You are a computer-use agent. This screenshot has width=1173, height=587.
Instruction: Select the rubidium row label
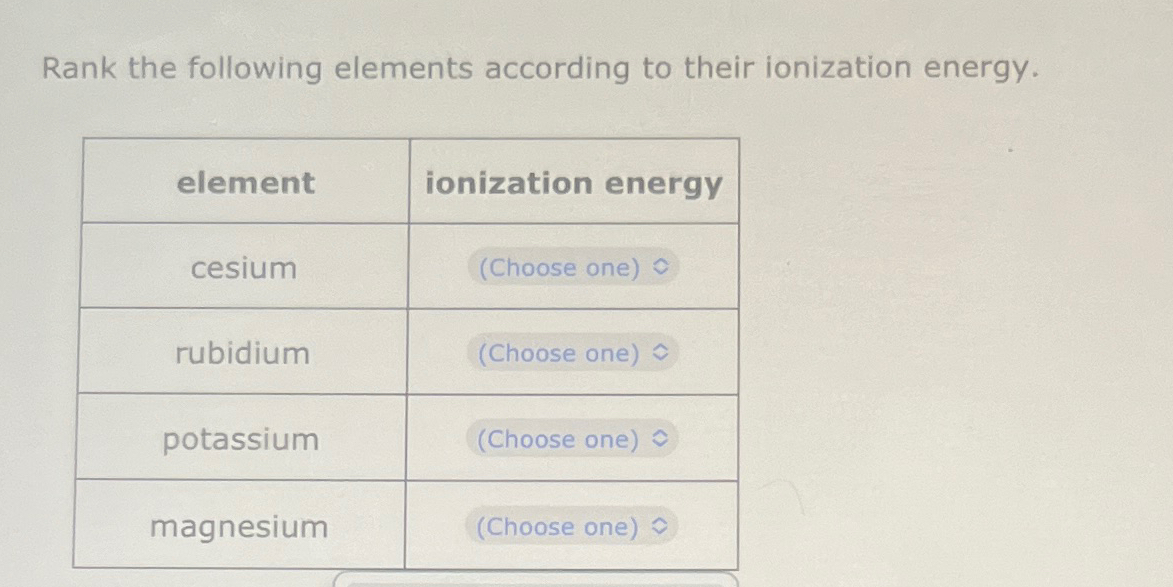coord(243,353)
